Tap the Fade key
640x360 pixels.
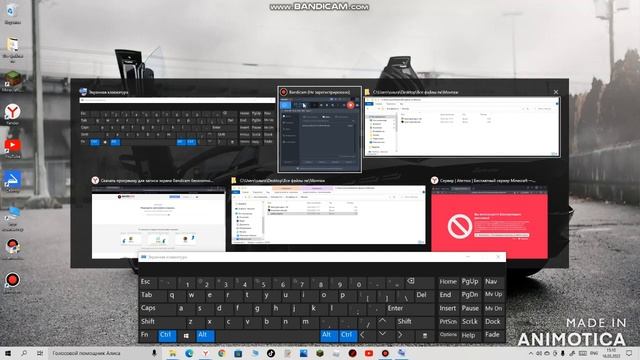point(493,336)
